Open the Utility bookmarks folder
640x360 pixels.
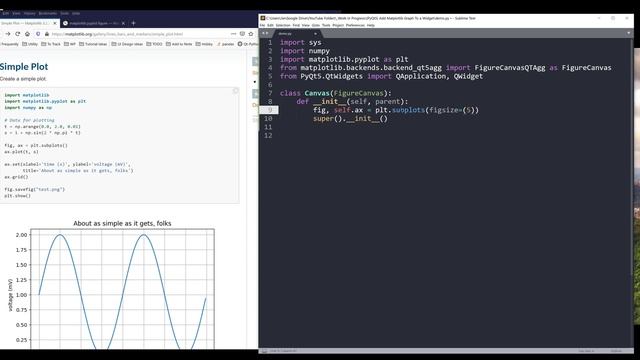click(x=30, y=44)
